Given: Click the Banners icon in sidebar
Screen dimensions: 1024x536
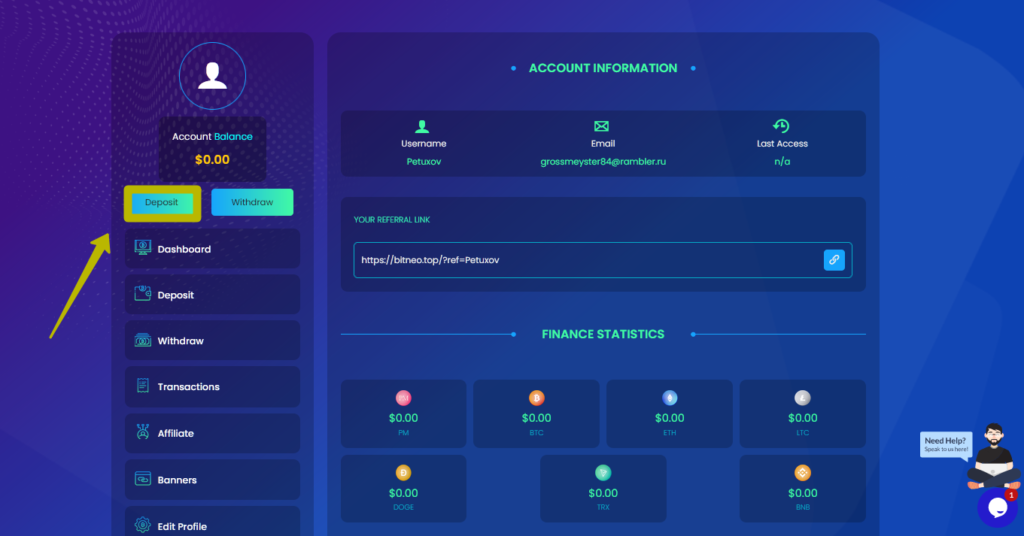Looking at the screenshot, I should pyautogui.click(x=142, y=479).
